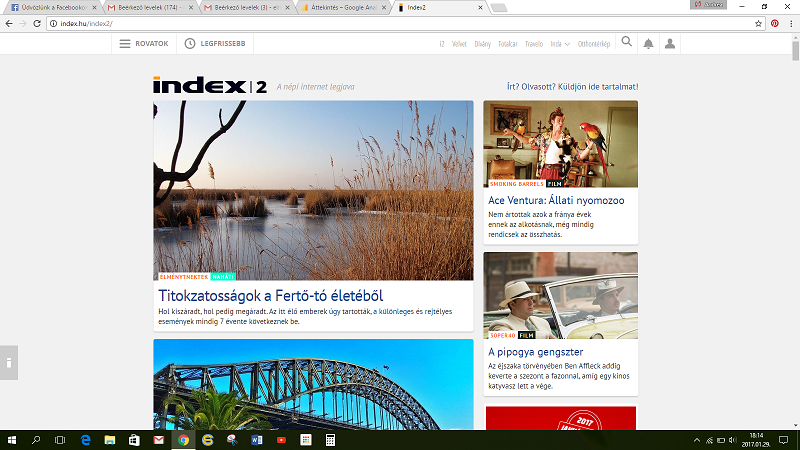800x450 pixels.
Task: Open the LEGFRISSEBB section
Action: click(x=214, y=44)
